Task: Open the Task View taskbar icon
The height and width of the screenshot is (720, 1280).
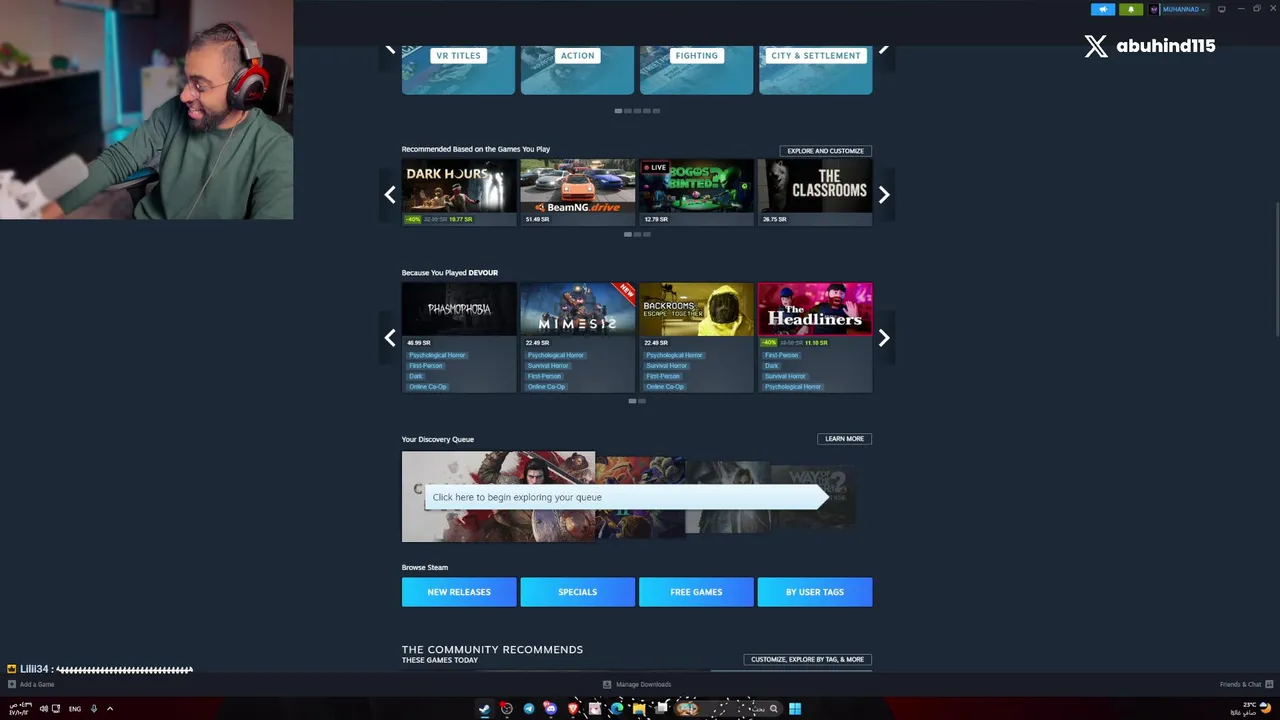Action: point(662,708)
